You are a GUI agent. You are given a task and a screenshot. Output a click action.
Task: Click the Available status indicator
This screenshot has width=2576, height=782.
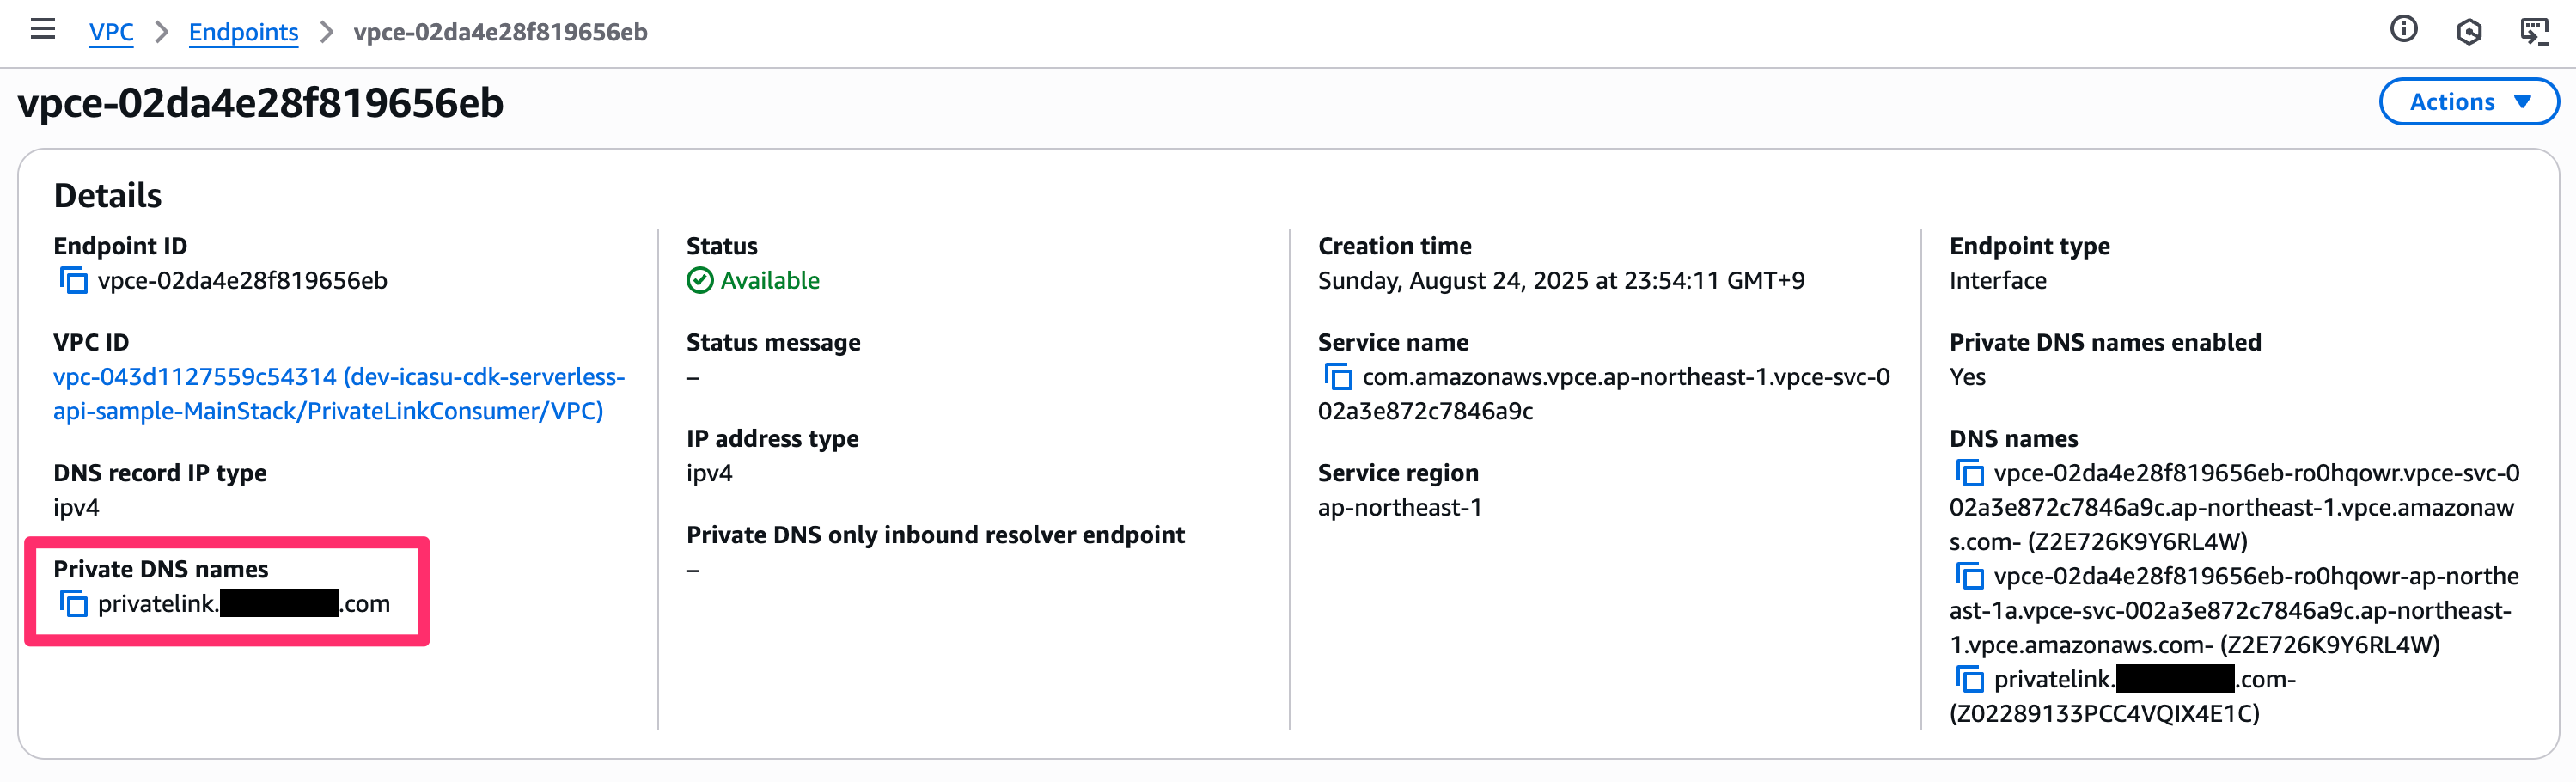click(753, 281)
